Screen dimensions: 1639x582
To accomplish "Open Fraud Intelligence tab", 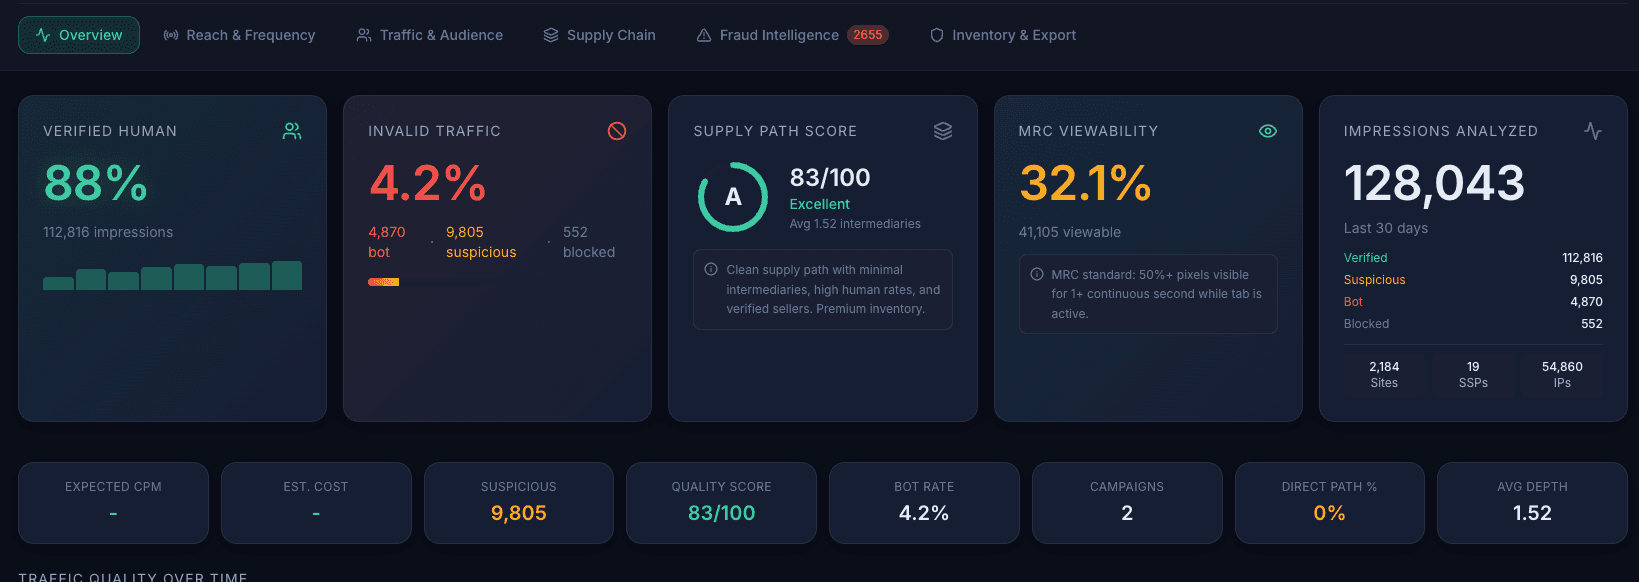I will [792, 35].
